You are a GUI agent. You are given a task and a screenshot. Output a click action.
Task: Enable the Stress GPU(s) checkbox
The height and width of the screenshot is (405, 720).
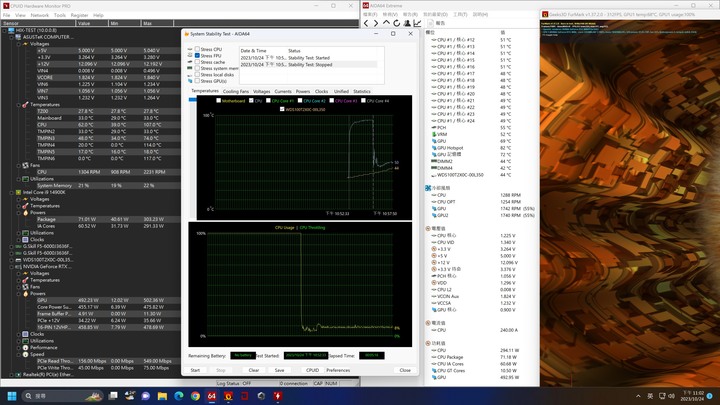tap(197, 81)
